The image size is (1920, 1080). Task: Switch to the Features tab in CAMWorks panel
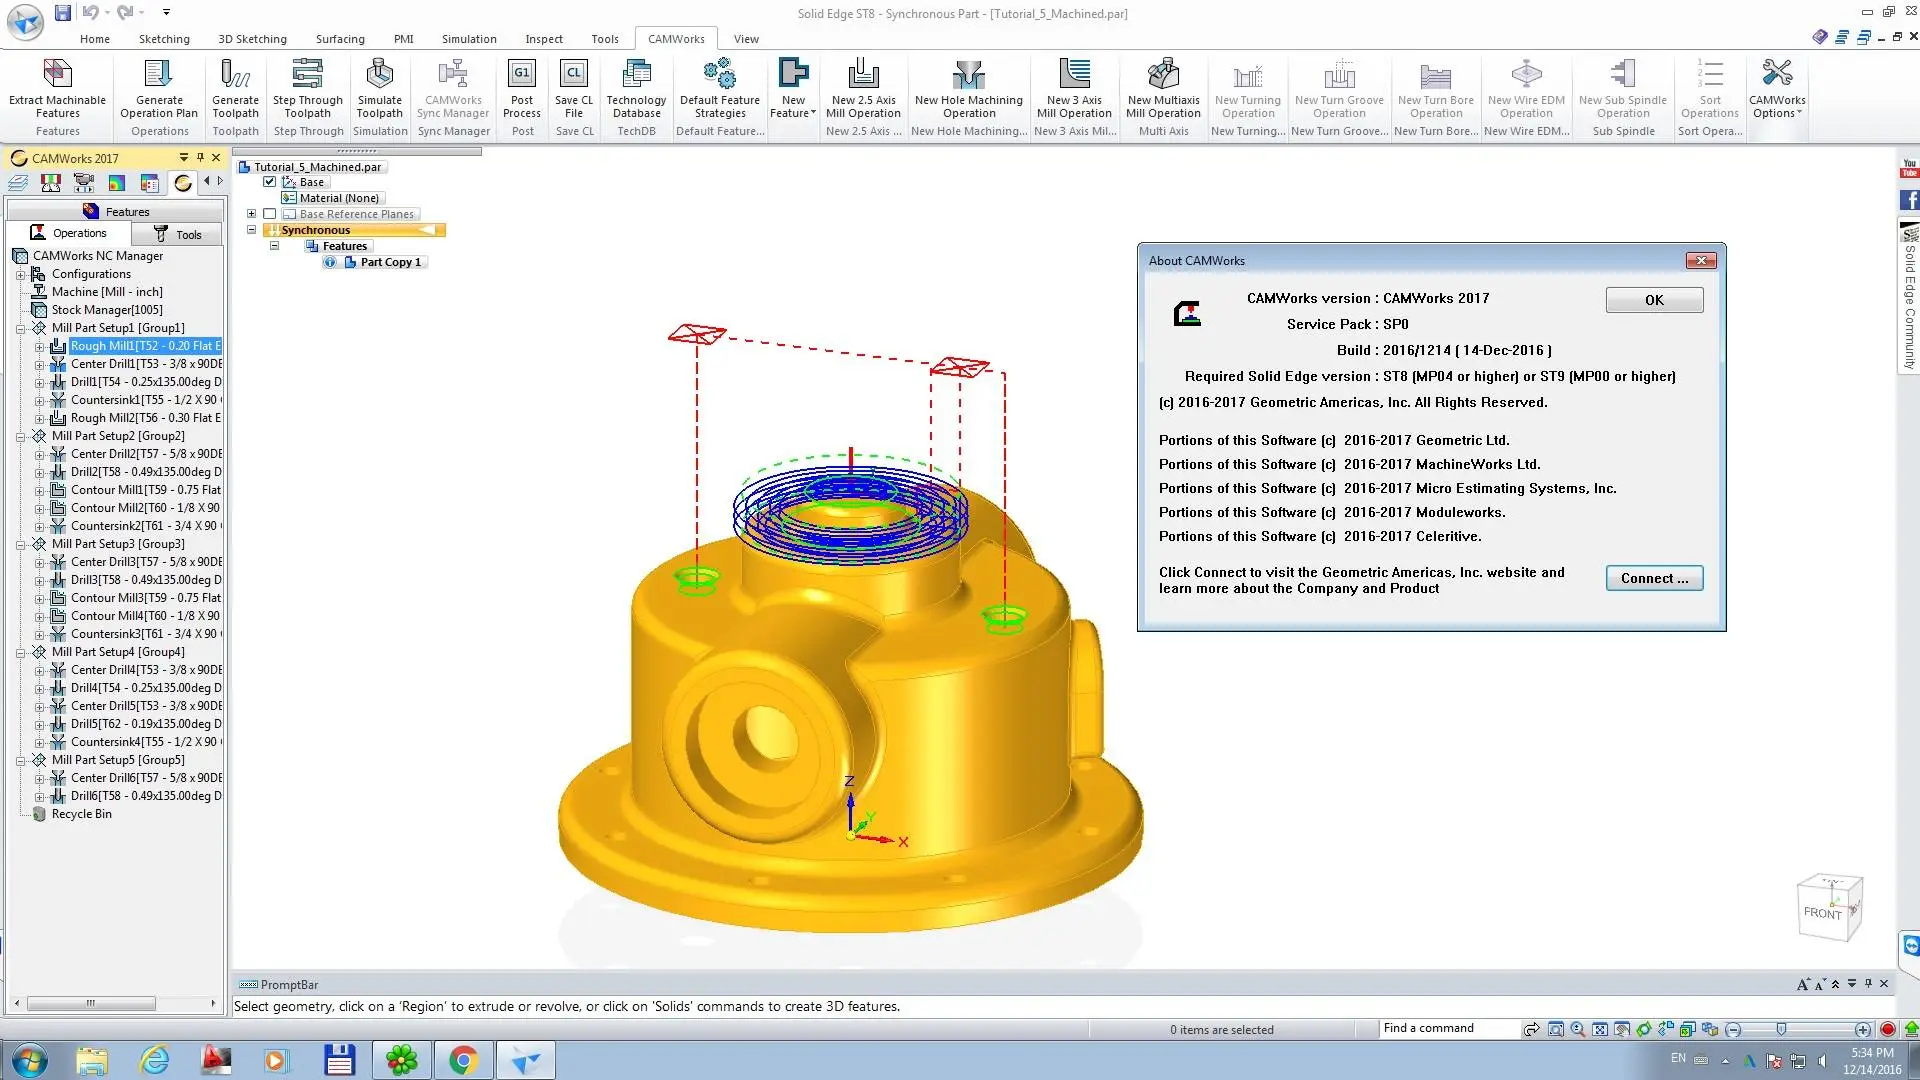(x=116, y=211)
